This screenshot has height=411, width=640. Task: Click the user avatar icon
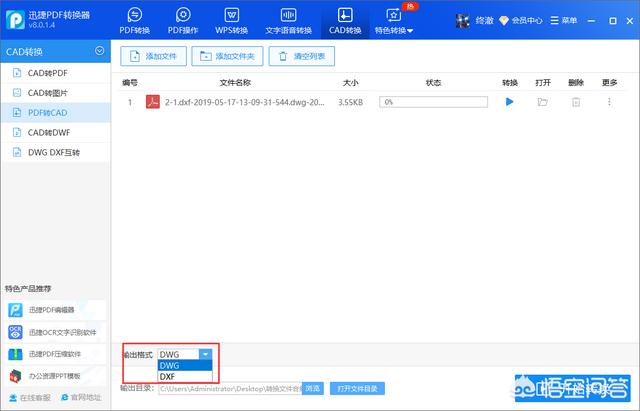(463, 20)
